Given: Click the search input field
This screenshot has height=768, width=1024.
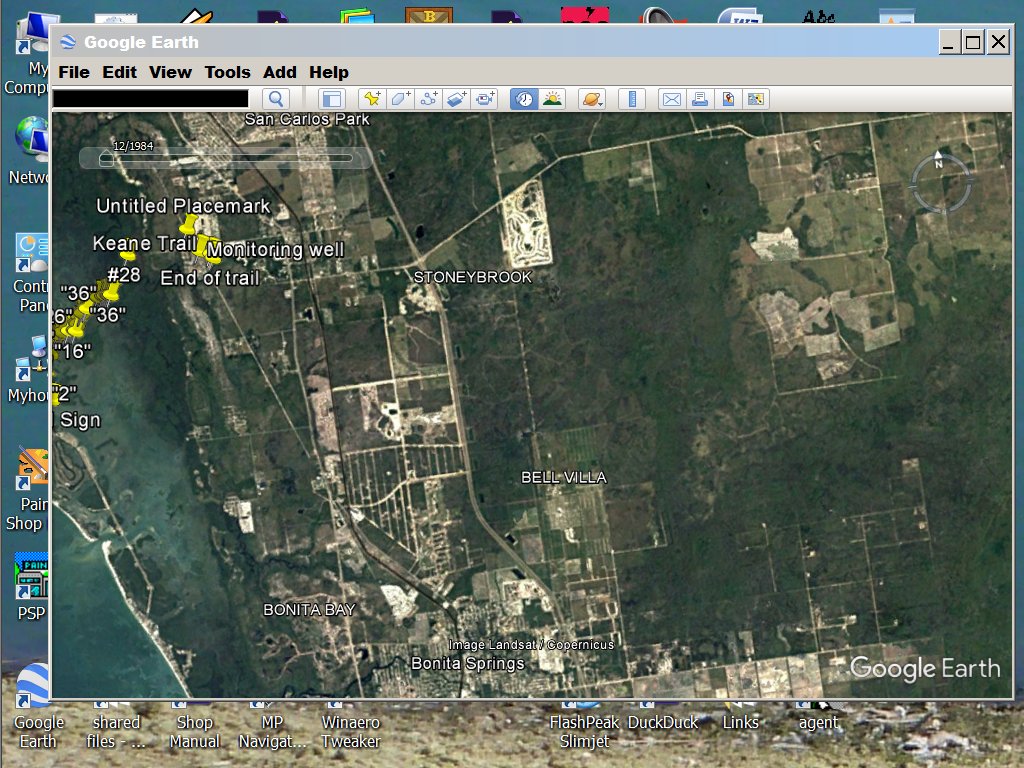Looking at the screenshot, I should pyautogui.click(x=150, y=98).
